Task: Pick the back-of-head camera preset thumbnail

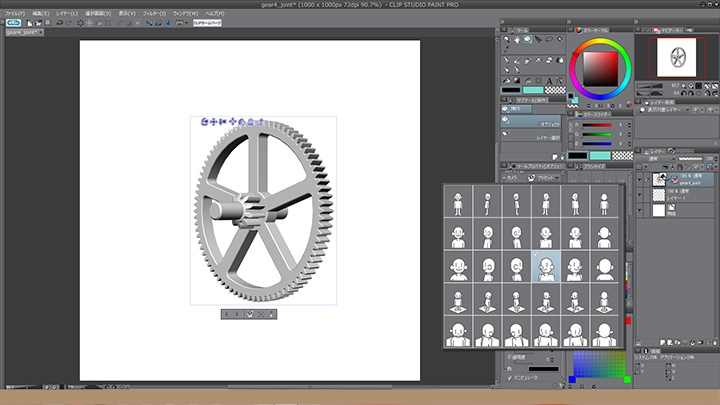Action: pyautogui.click(x=605, y=267)
